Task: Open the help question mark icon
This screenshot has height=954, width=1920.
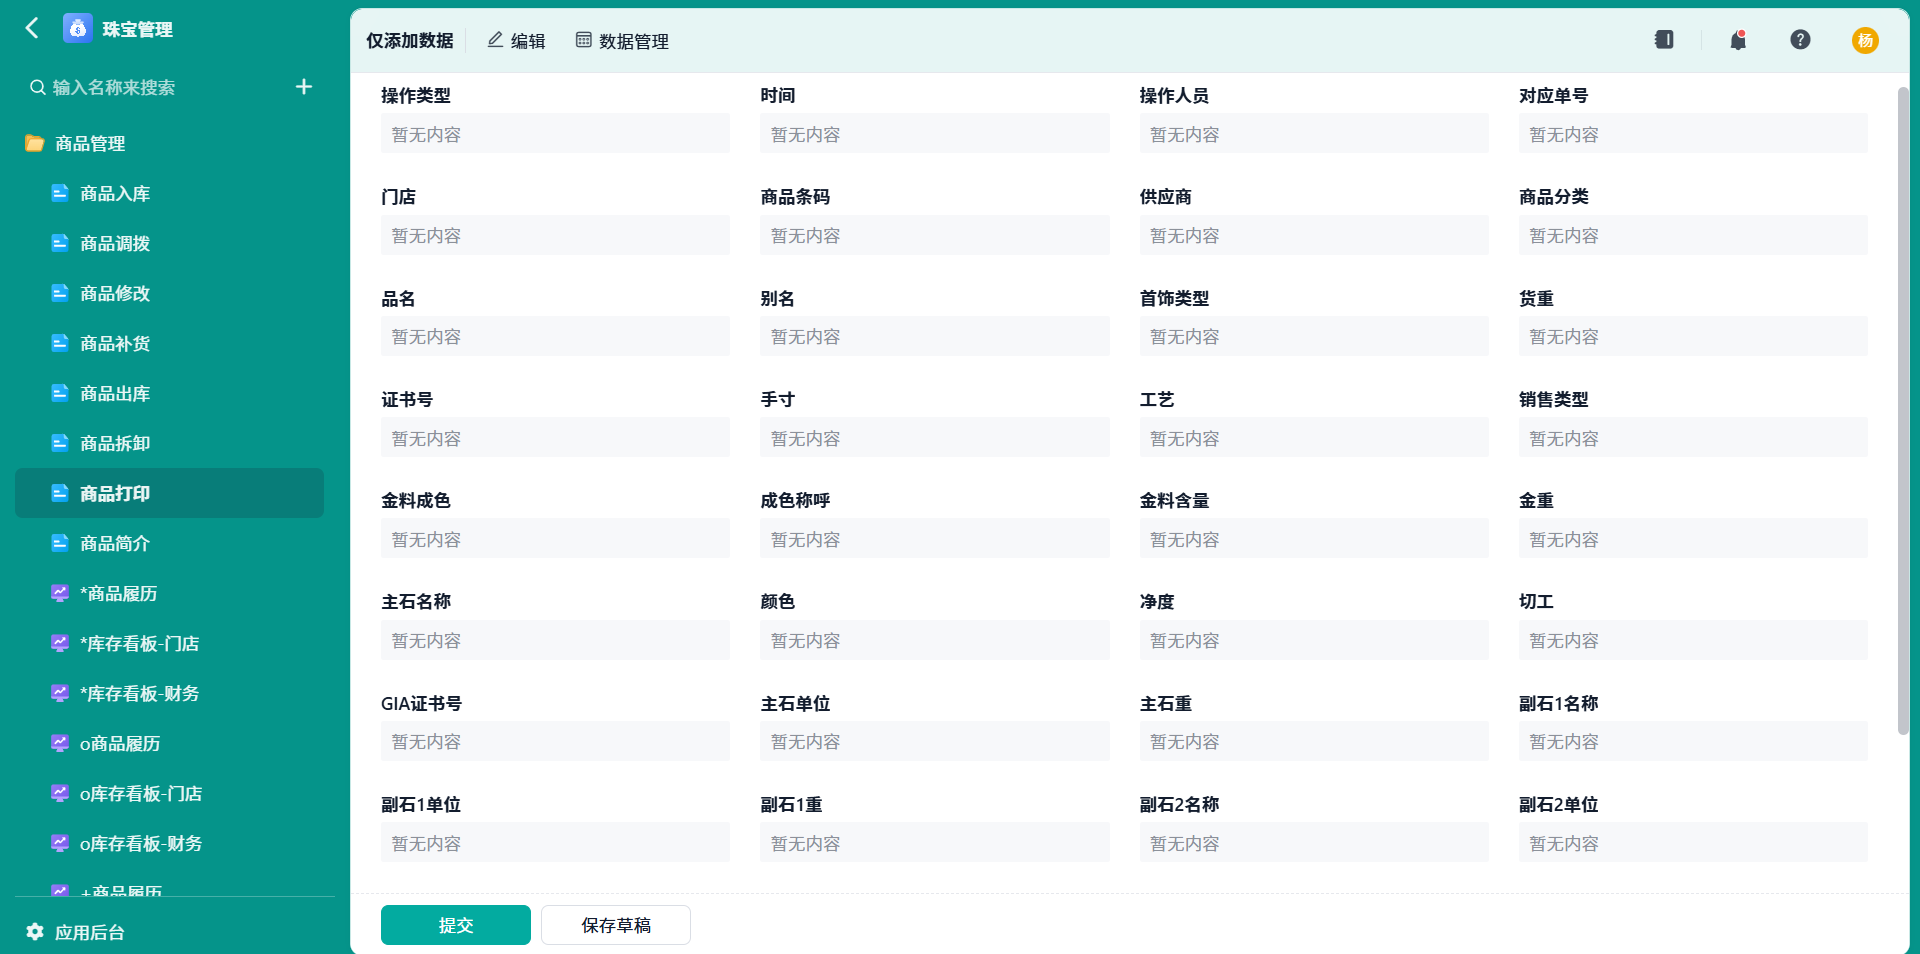Action: tap(1800, 40)
